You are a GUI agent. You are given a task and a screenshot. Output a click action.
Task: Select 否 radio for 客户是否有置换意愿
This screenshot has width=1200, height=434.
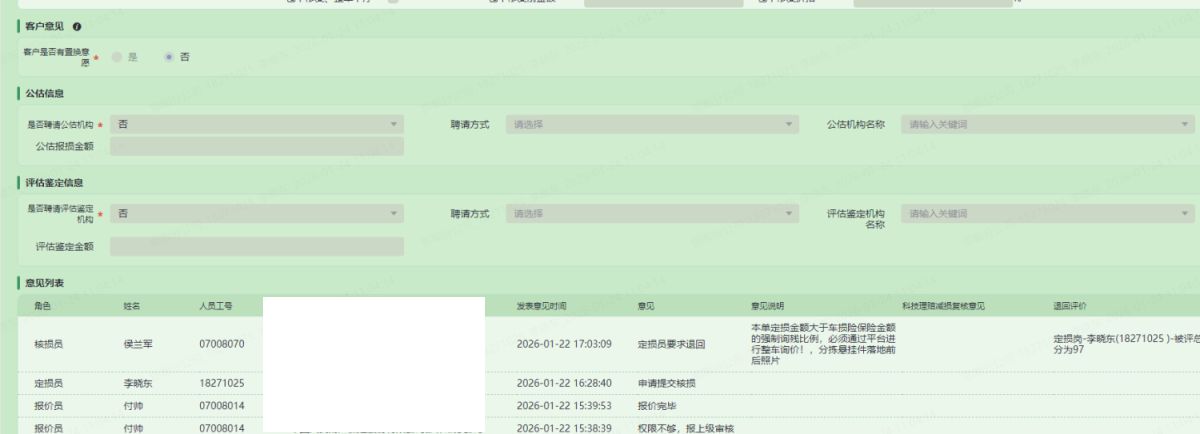tap(168, 57)
